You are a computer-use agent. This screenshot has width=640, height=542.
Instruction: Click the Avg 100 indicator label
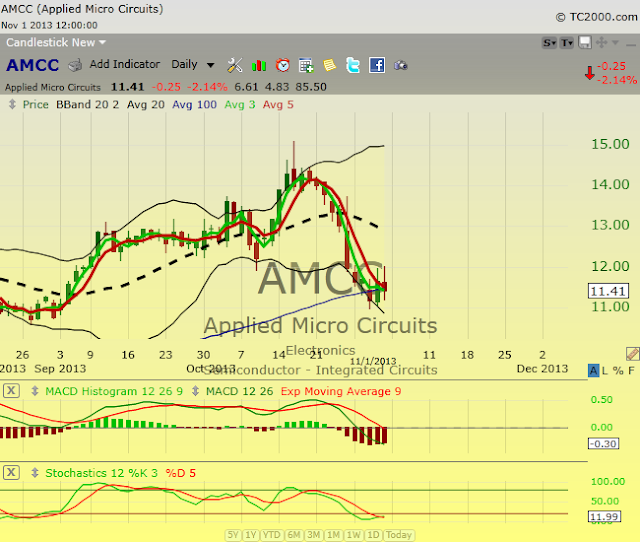pos(194,105)
